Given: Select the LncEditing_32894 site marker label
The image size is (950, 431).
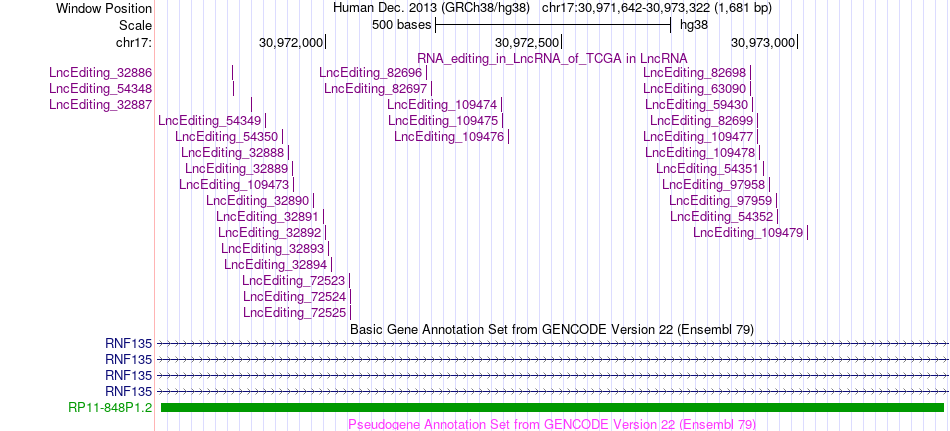Looking at the screenshot, I should (276, 264).
